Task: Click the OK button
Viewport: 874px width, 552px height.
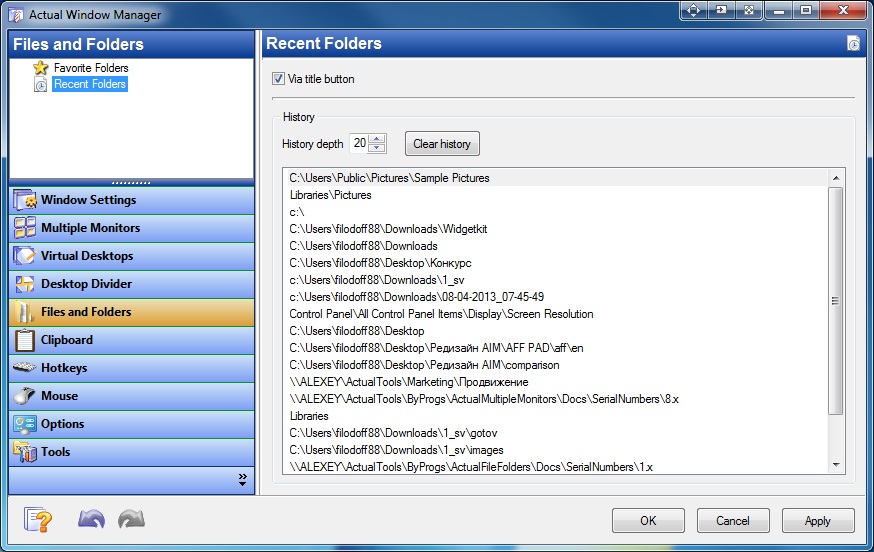Action: point(648,521)
